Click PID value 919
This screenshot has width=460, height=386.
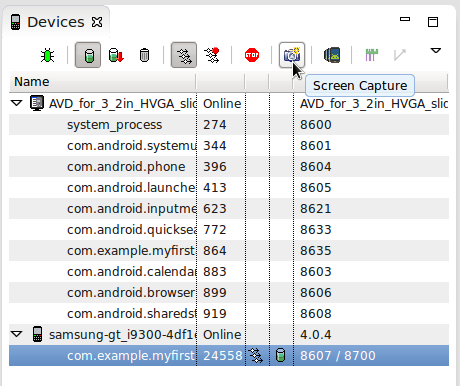tap(215, 314)
